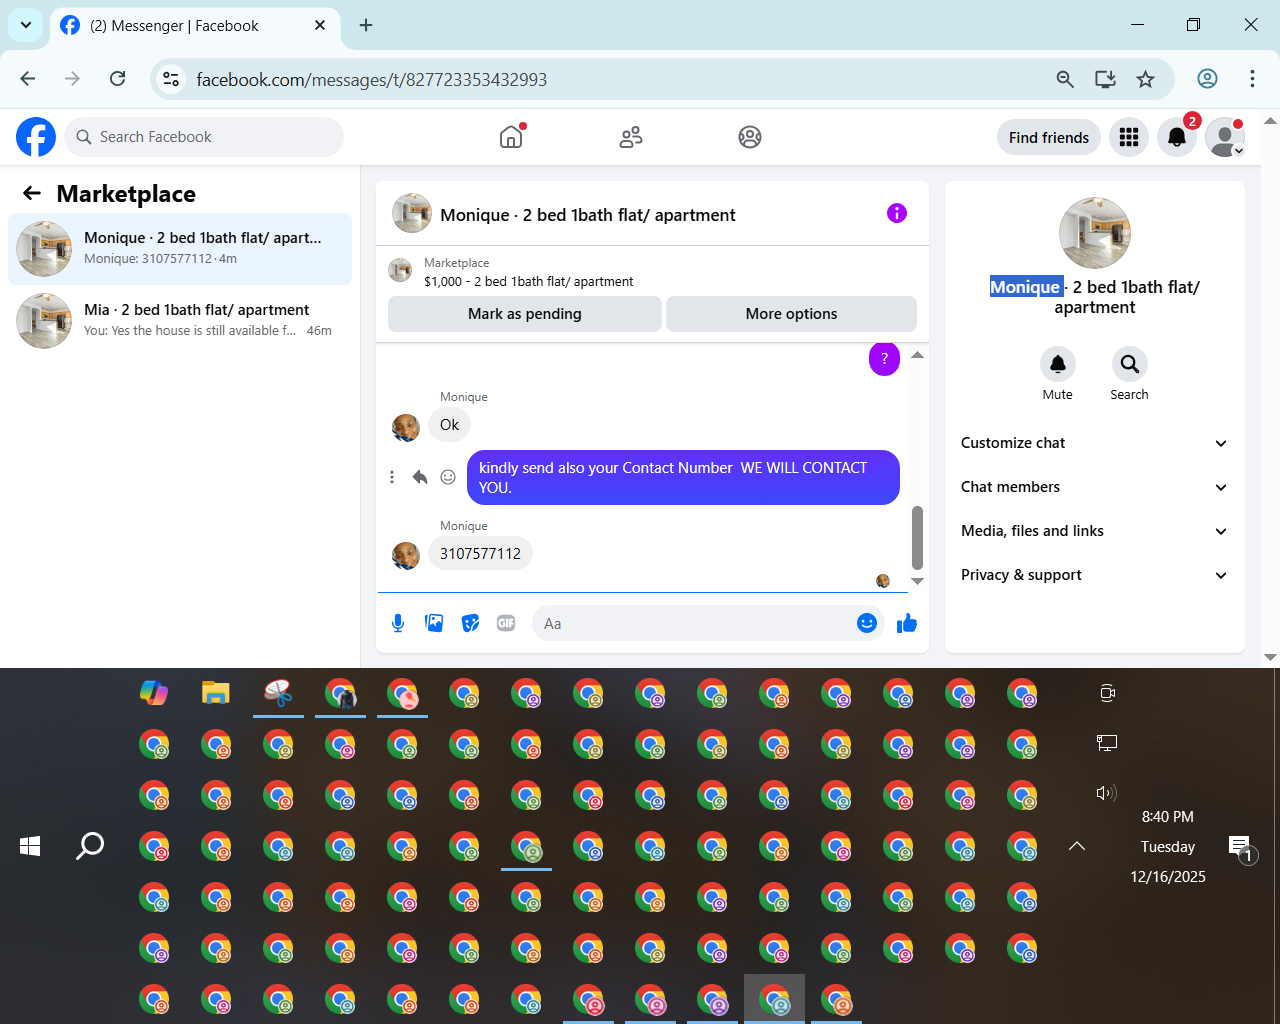Go back to the previous browser page
1280x1024 pixels.
coord(28,79)
